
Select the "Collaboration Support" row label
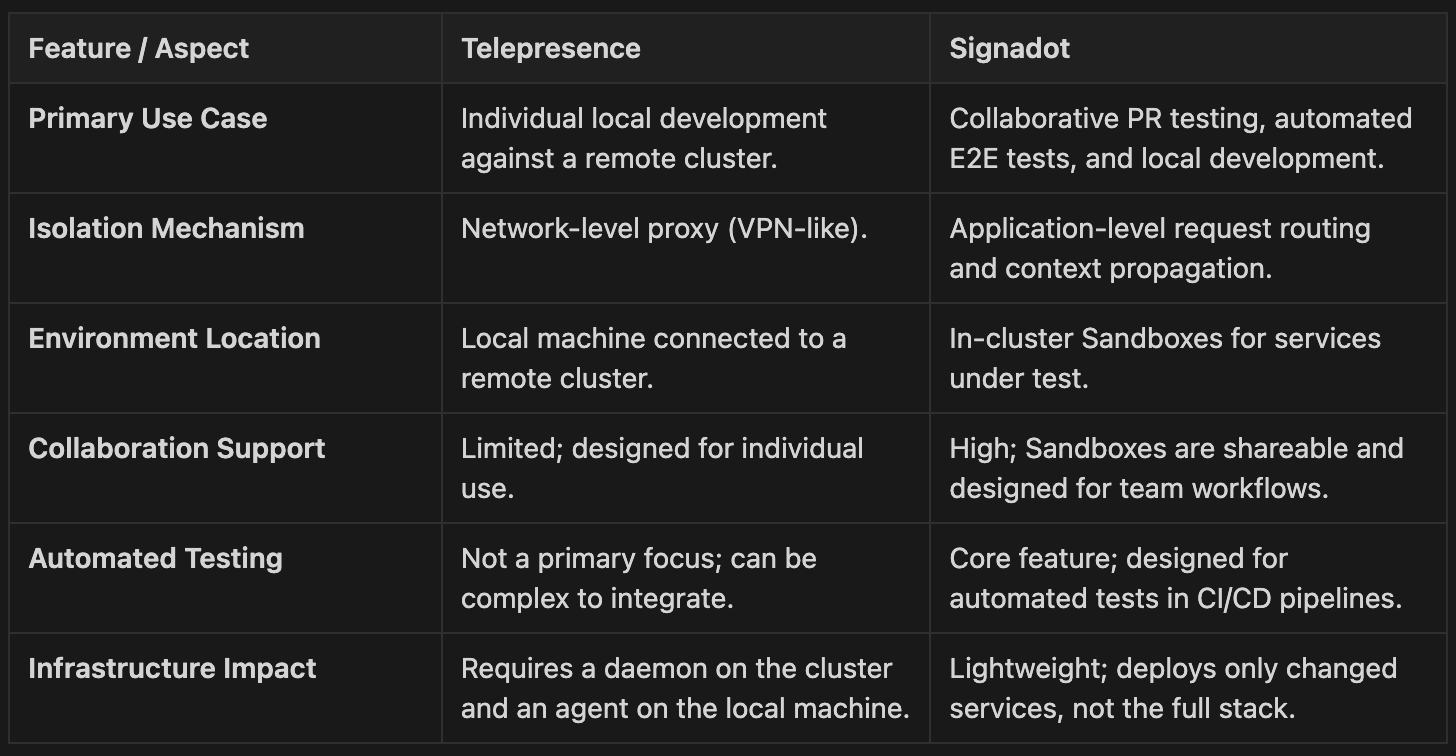[x=177, y=448]
